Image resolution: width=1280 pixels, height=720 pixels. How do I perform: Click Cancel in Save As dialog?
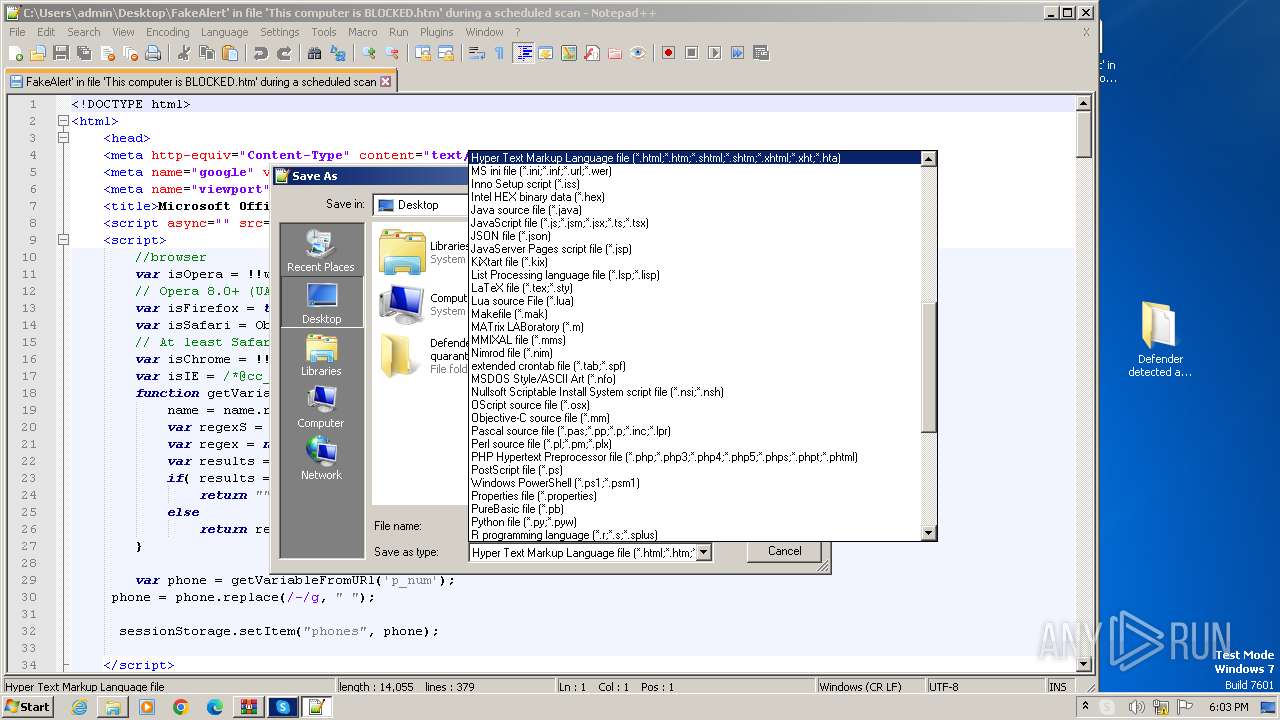tap(785, 551)
